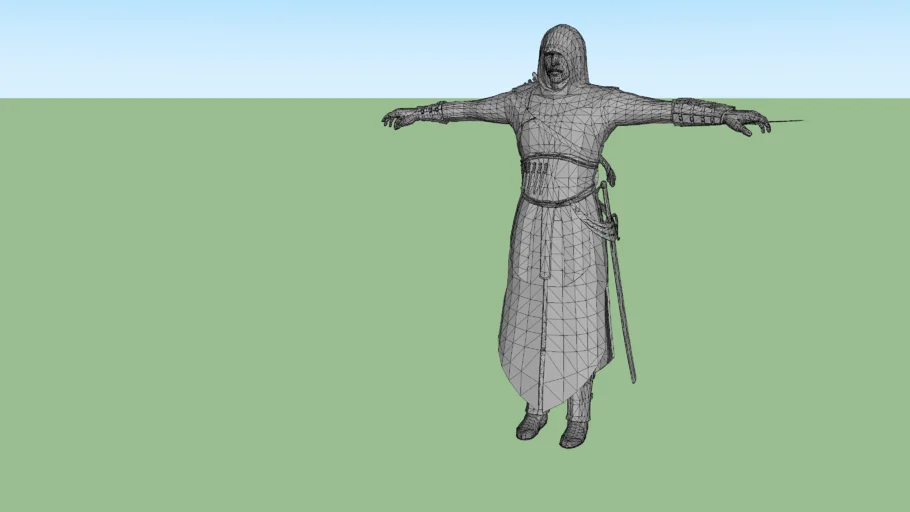Select the boot on the screen's right side
Screen dimensions: 910x512
(x=574, y=433)
